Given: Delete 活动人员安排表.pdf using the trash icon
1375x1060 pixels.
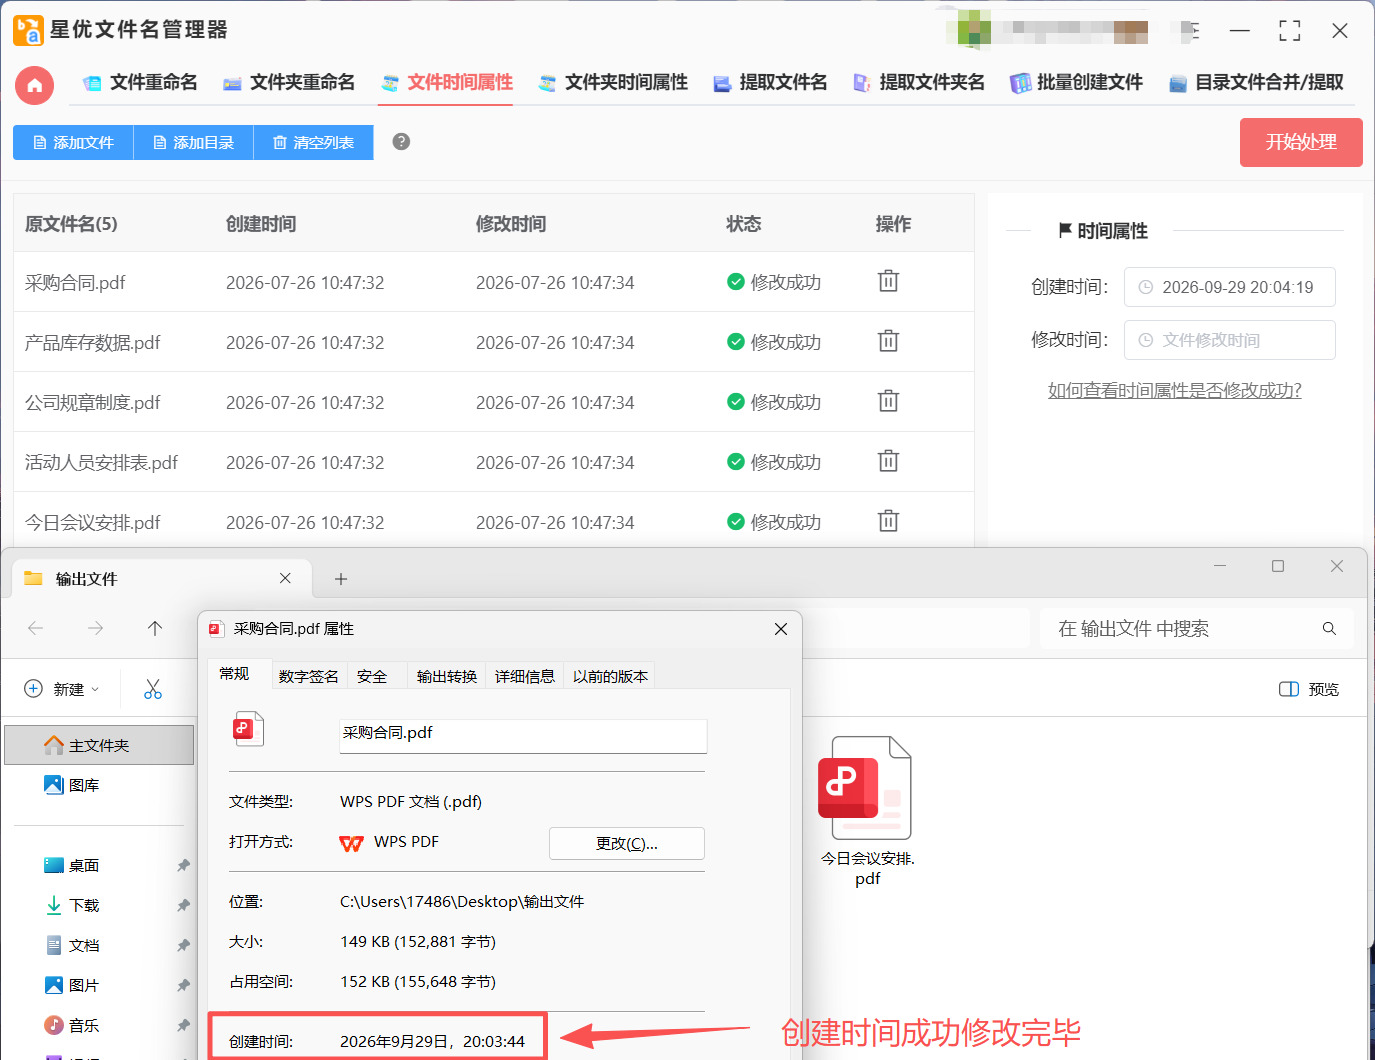Looking at the screenshot, I should (x=888, y=461).
